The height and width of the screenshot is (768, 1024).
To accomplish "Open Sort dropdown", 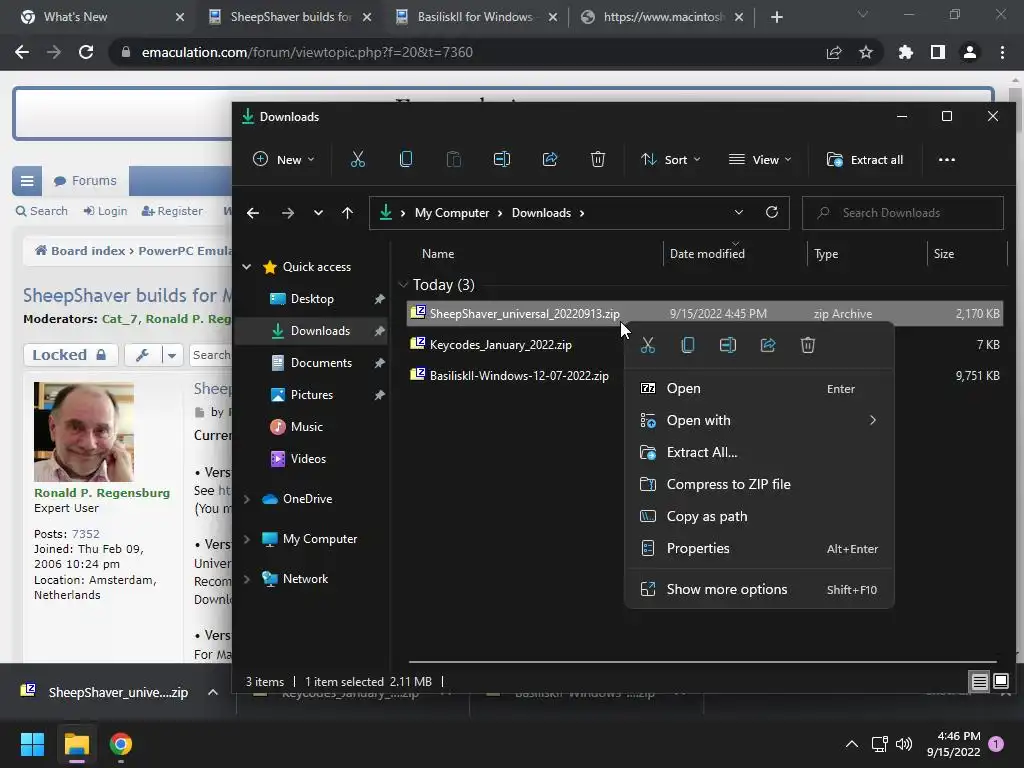I will click(x=671, y=159).
